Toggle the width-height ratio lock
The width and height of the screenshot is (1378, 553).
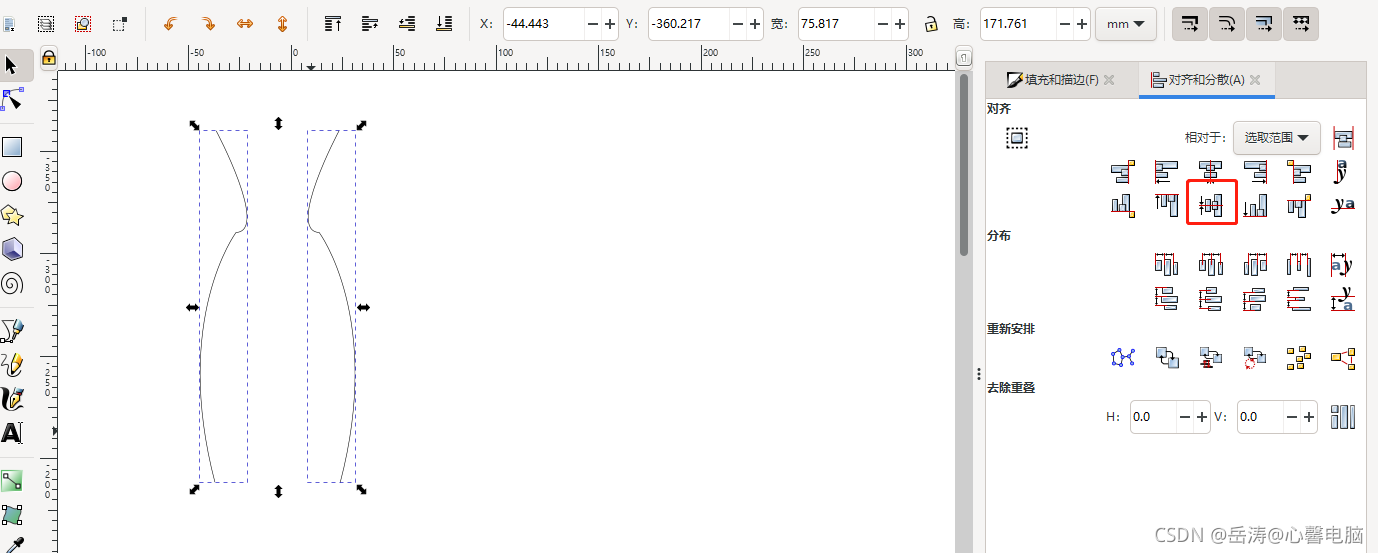pos(931,23)
